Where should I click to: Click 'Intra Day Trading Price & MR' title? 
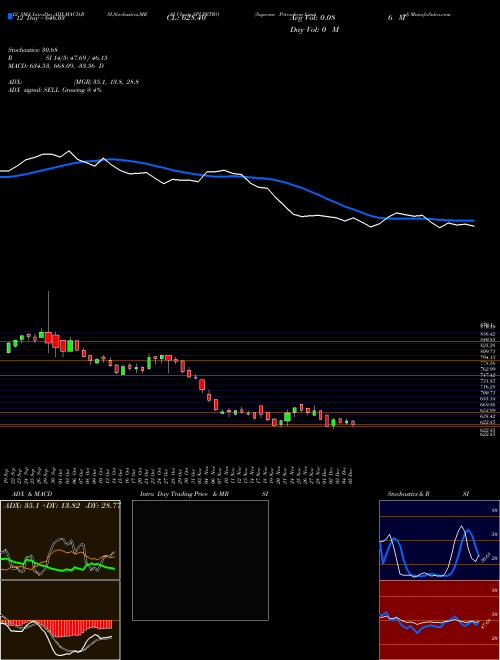tap(184, 494)
